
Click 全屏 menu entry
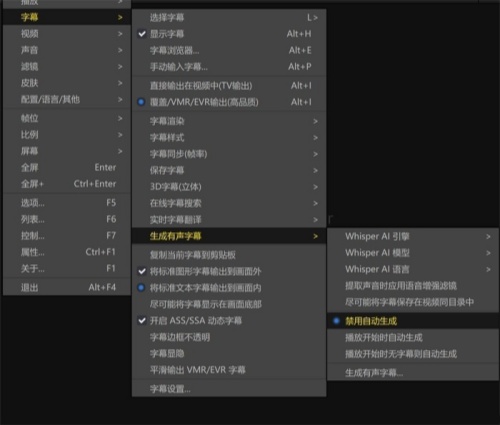coord(67,167)
